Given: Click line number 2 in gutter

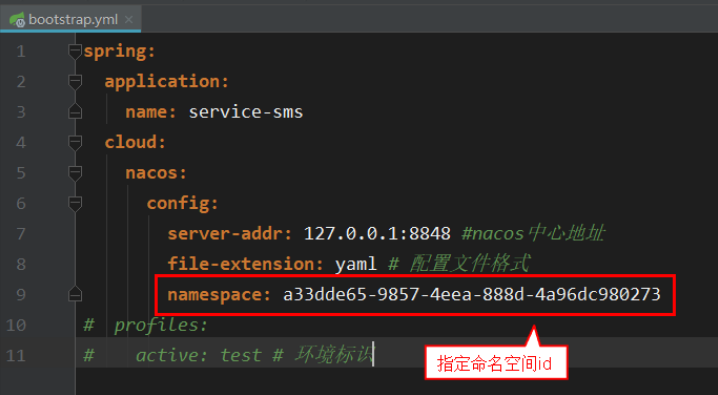Looking at the screenshot, I should pos(21,81).
